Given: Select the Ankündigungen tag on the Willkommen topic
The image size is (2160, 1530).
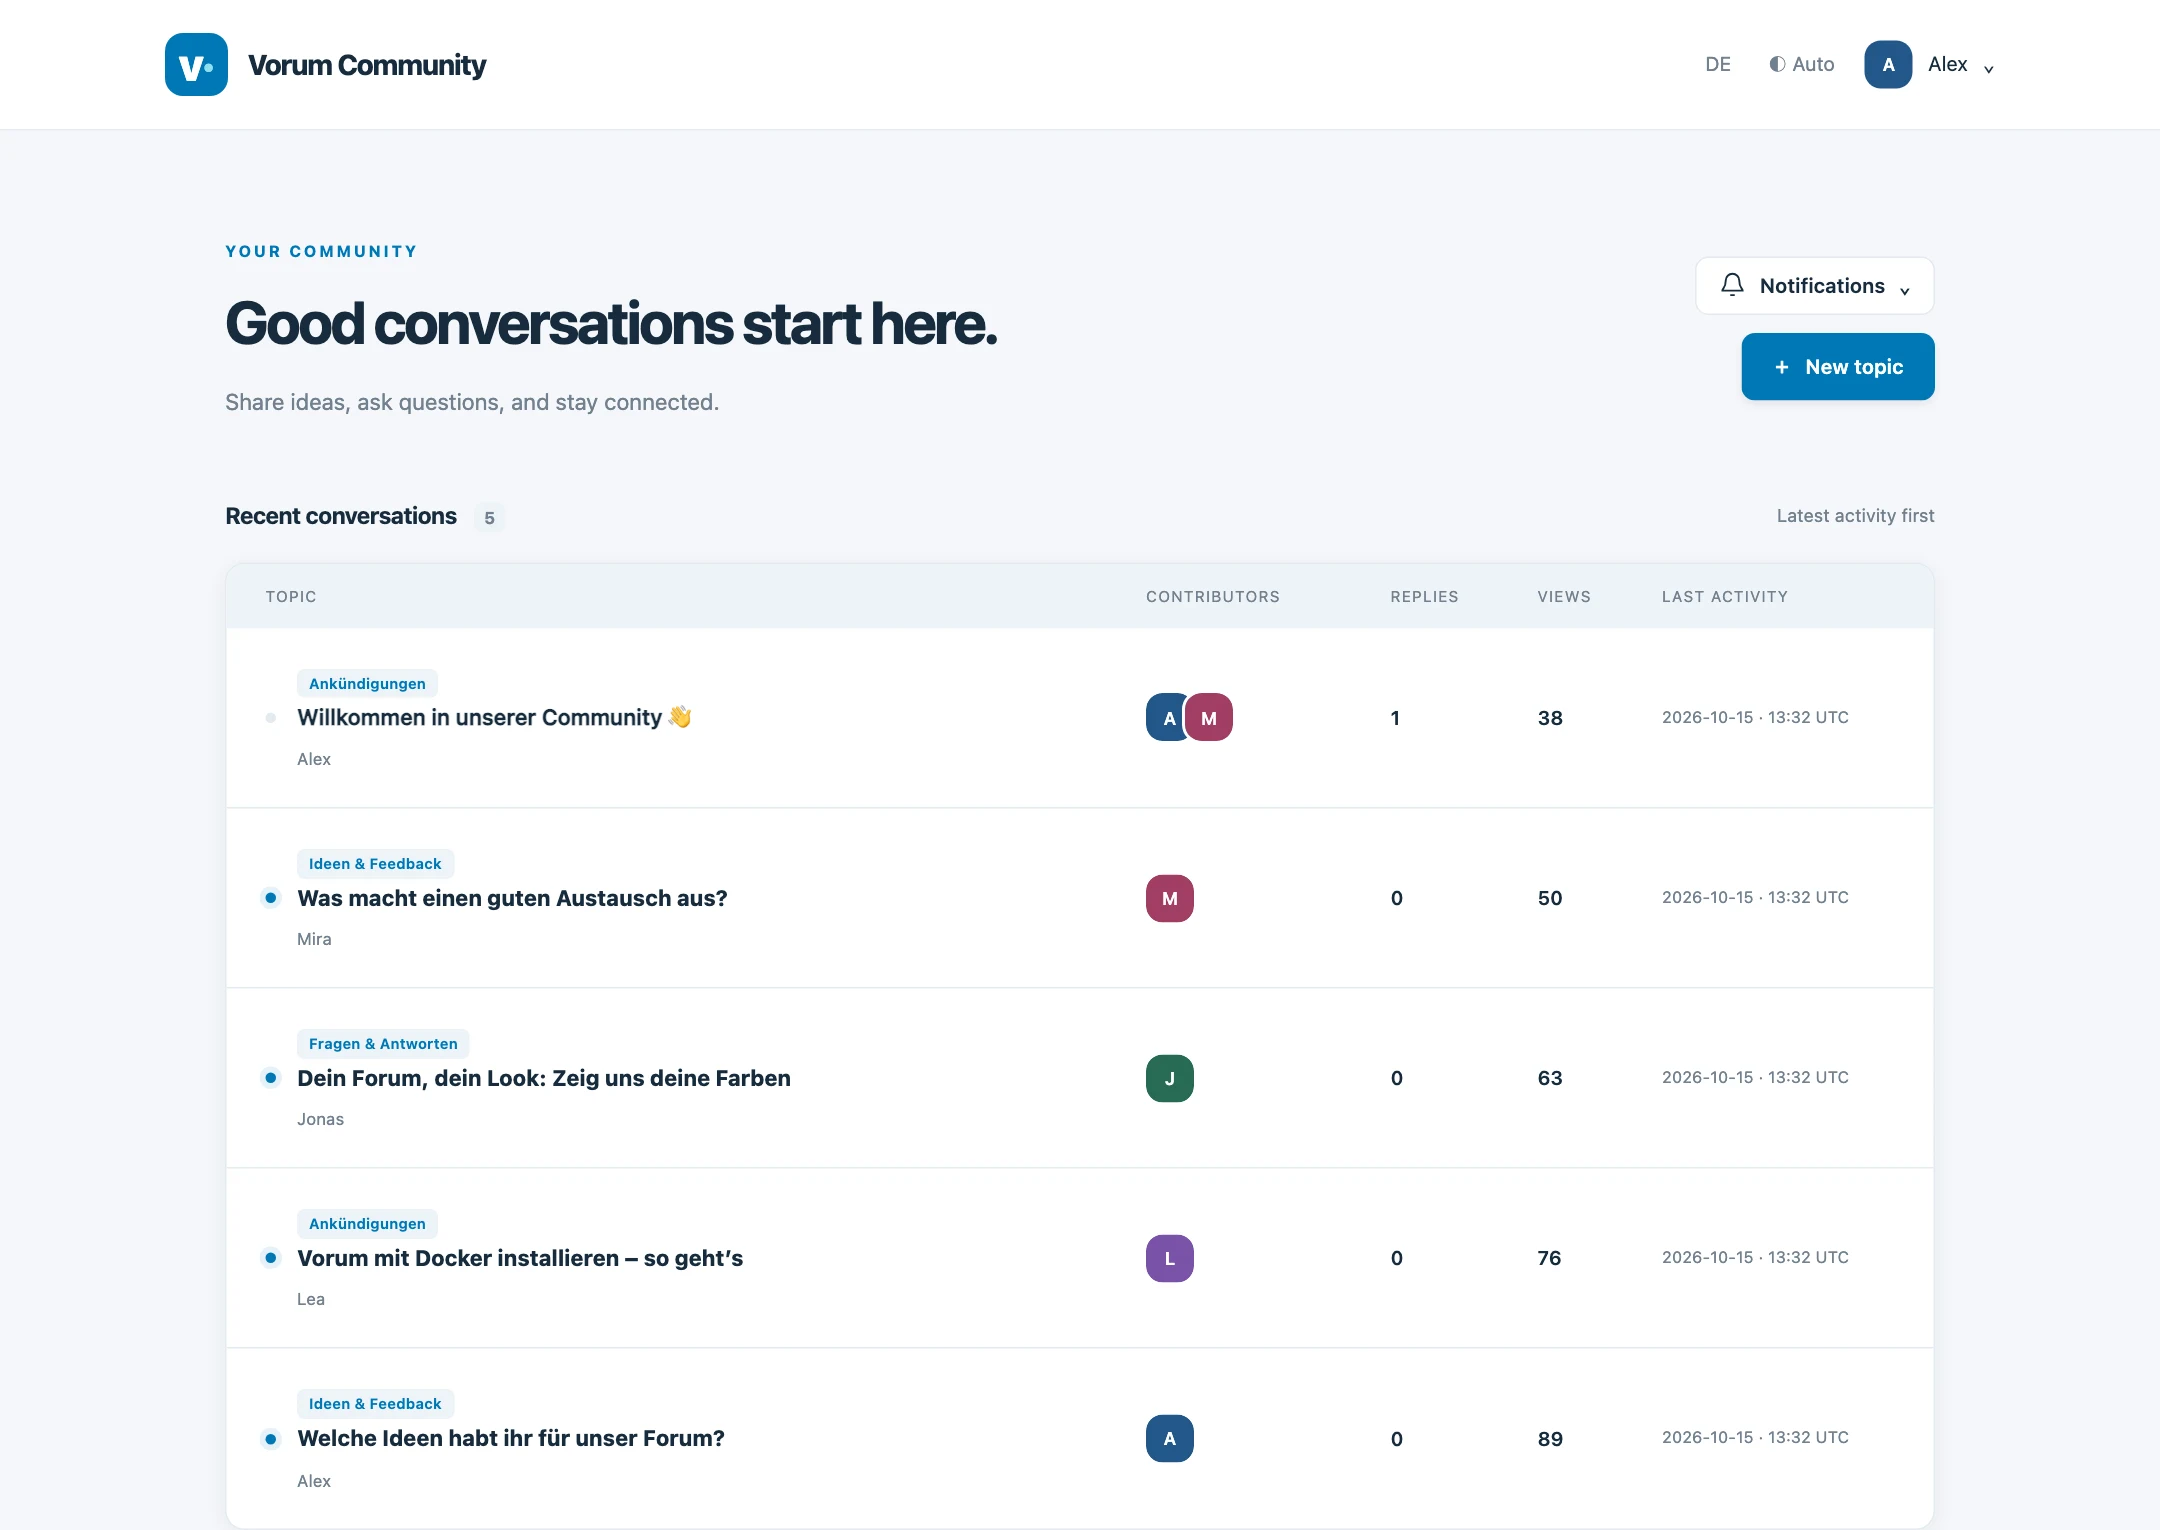Looking at the screenshot, I should (x=367, y=684).
